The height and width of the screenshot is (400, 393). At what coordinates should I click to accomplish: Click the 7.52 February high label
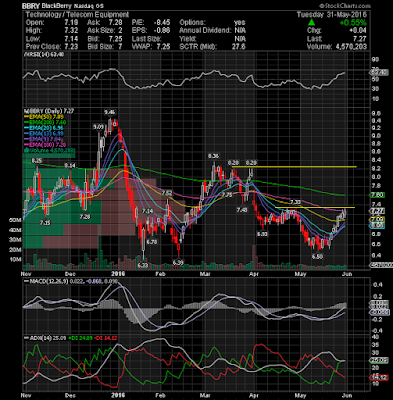point(167,193)
